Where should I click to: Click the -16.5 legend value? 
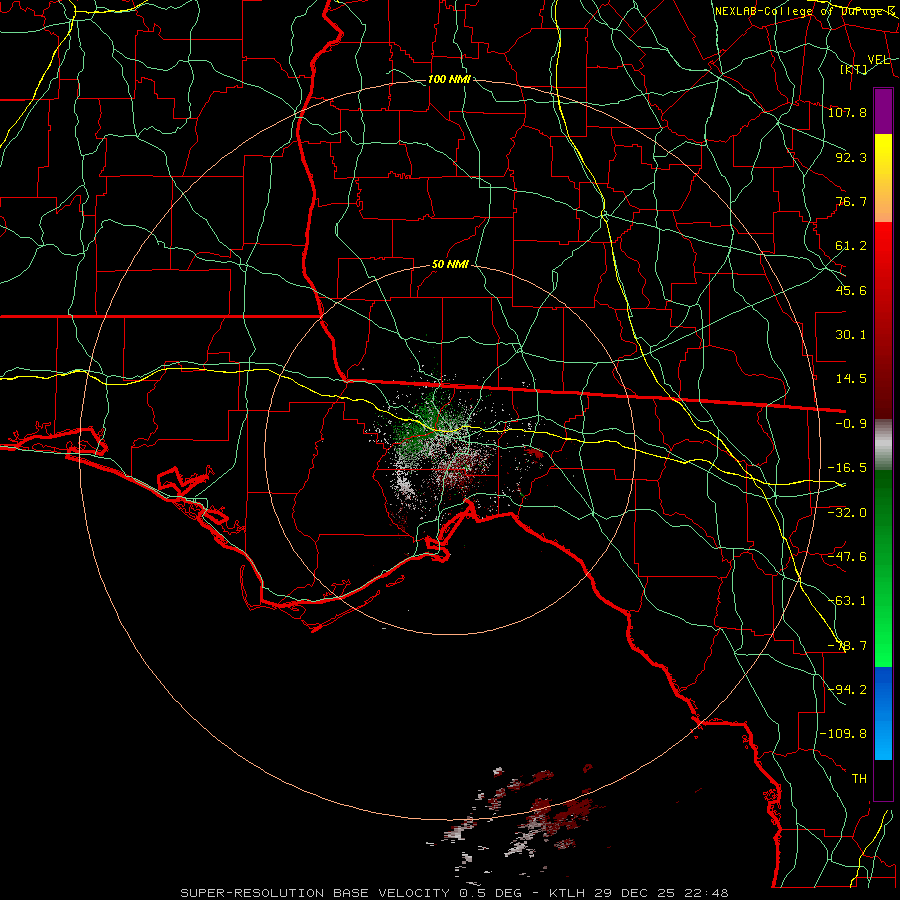(x=847, y=468)
